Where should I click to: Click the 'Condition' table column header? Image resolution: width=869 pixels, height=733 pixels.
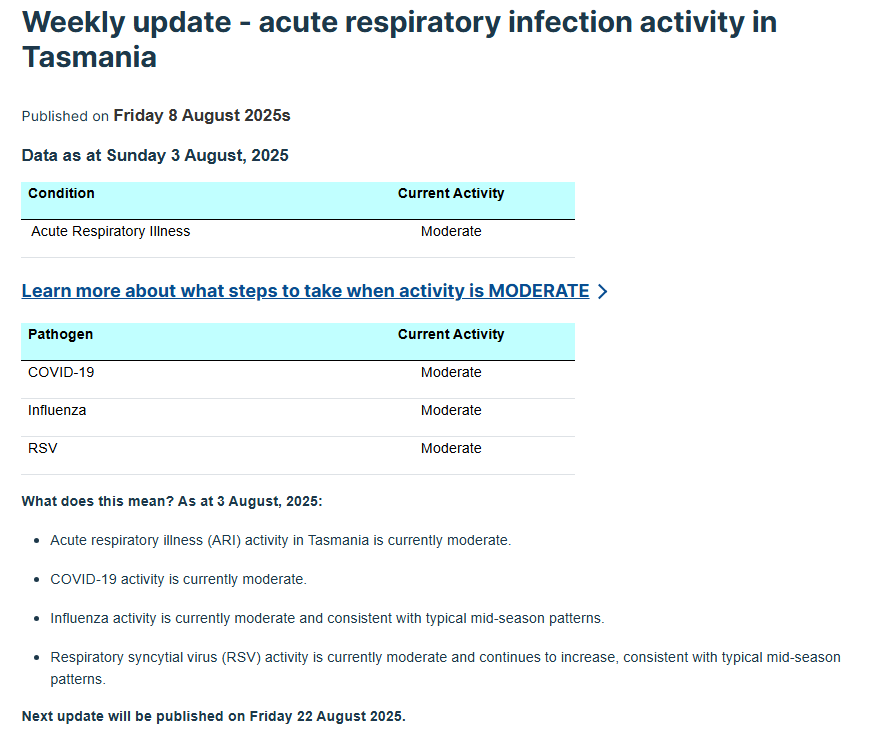pos(61,193)
